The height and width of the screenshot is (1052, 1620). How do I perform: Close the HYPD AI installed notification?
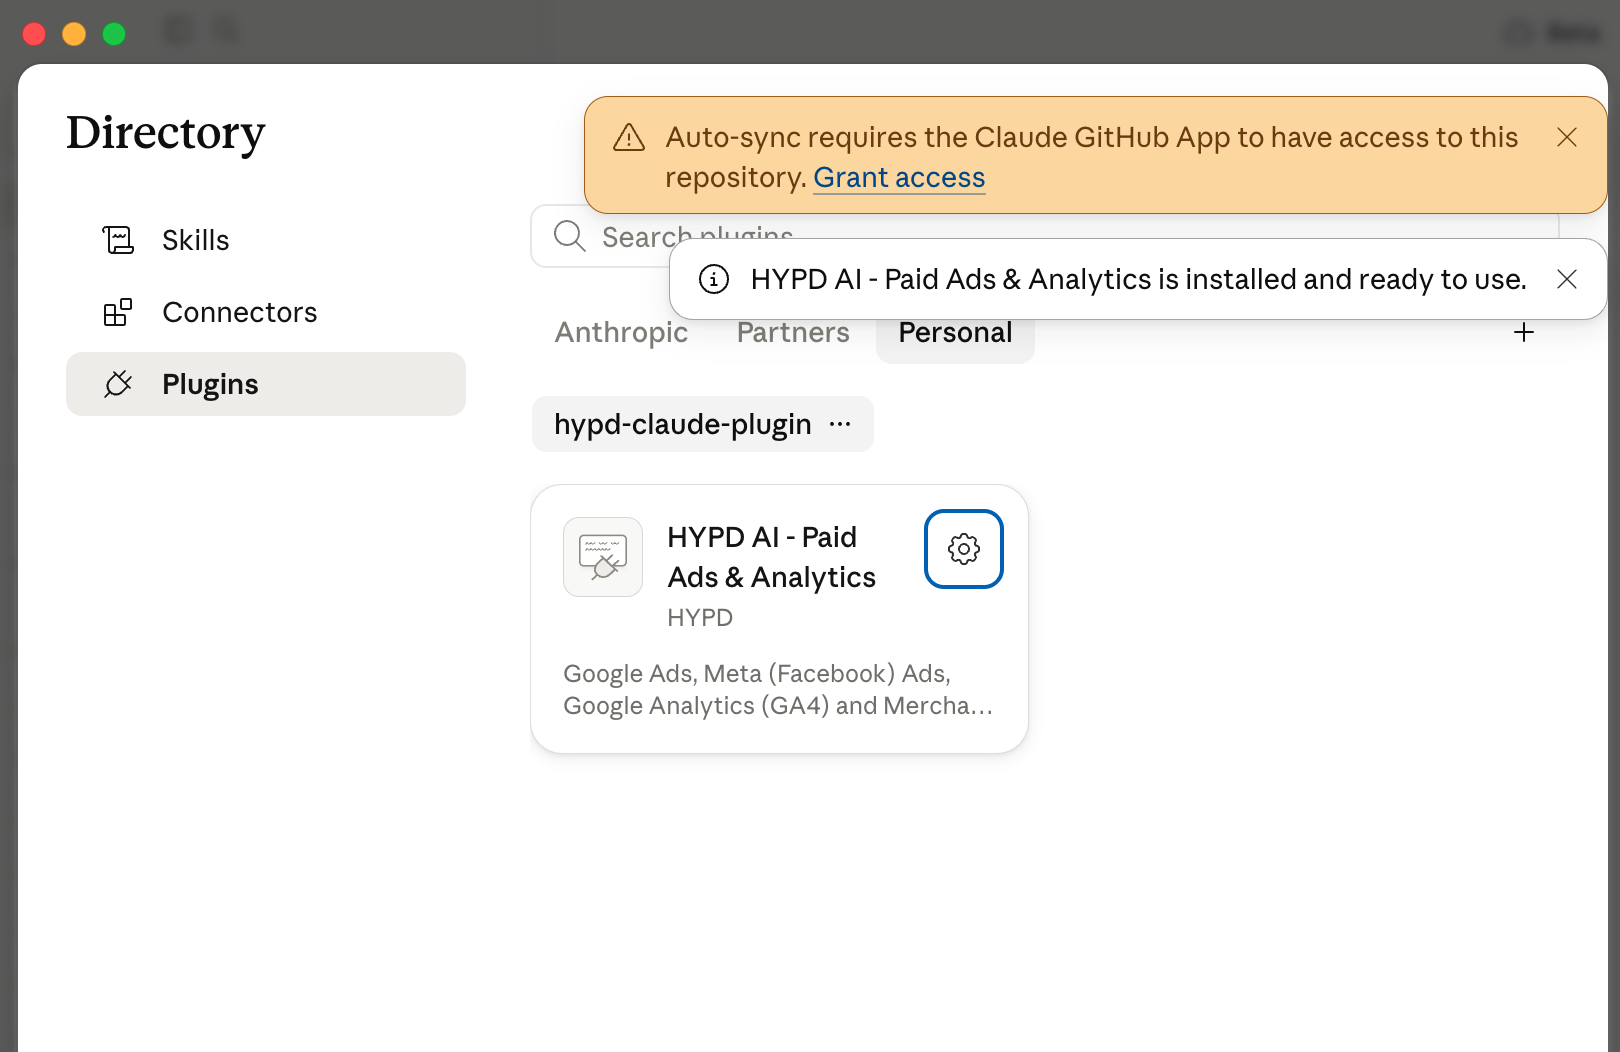coord(1567,279)
